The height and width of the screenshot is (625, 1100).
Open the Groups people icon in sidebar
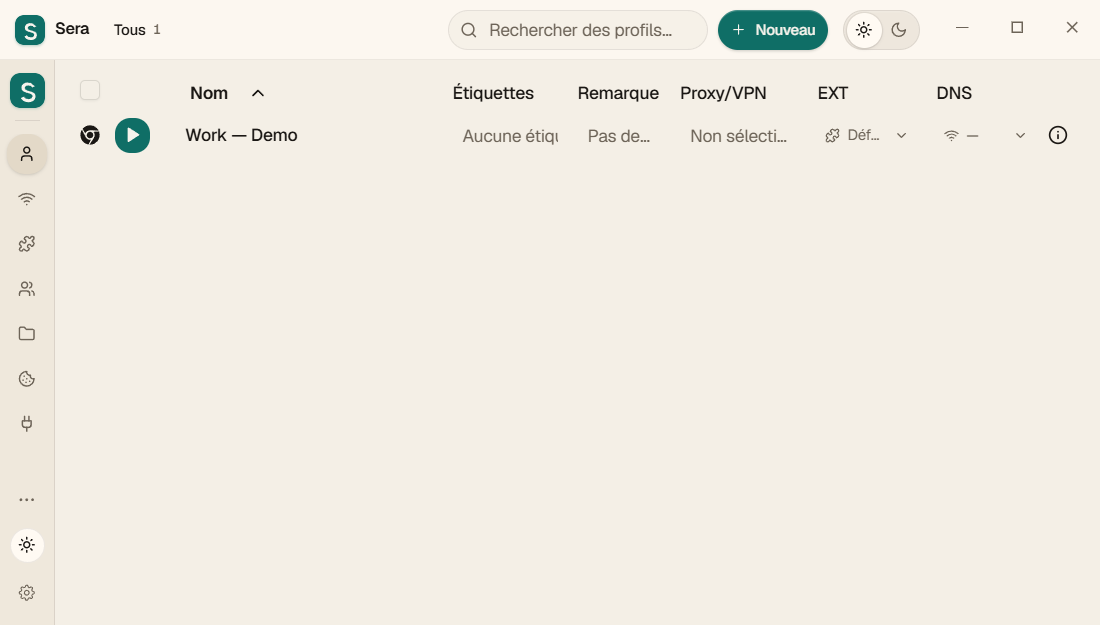pos(27,288)
